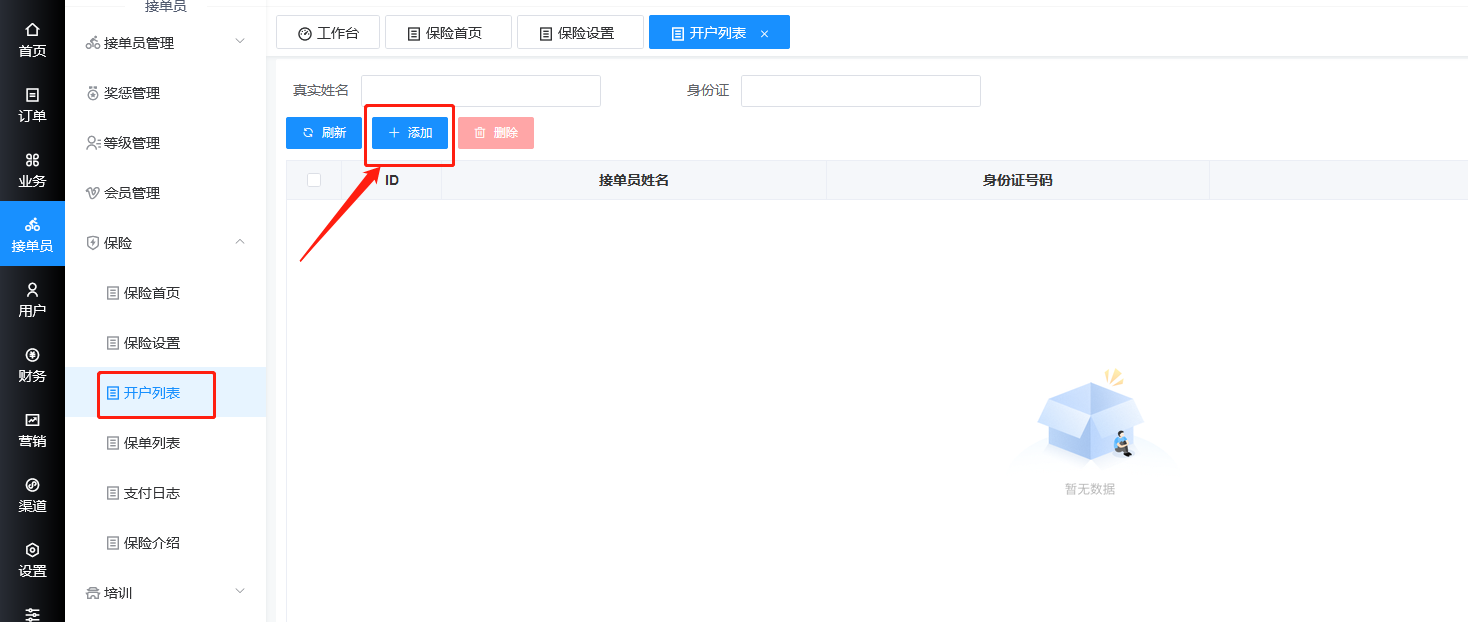Click the sliders icon below 设置
Image resolution: width=1468 pixels, height=622 pixels.
point(32,614)
